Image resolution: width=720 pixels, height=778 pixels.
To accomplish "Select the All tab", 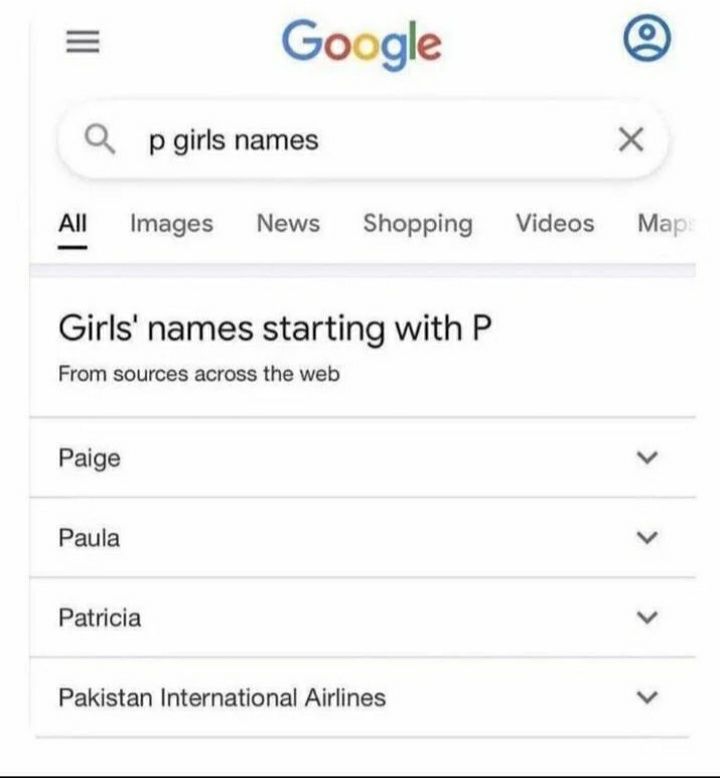I will point(72,224).
